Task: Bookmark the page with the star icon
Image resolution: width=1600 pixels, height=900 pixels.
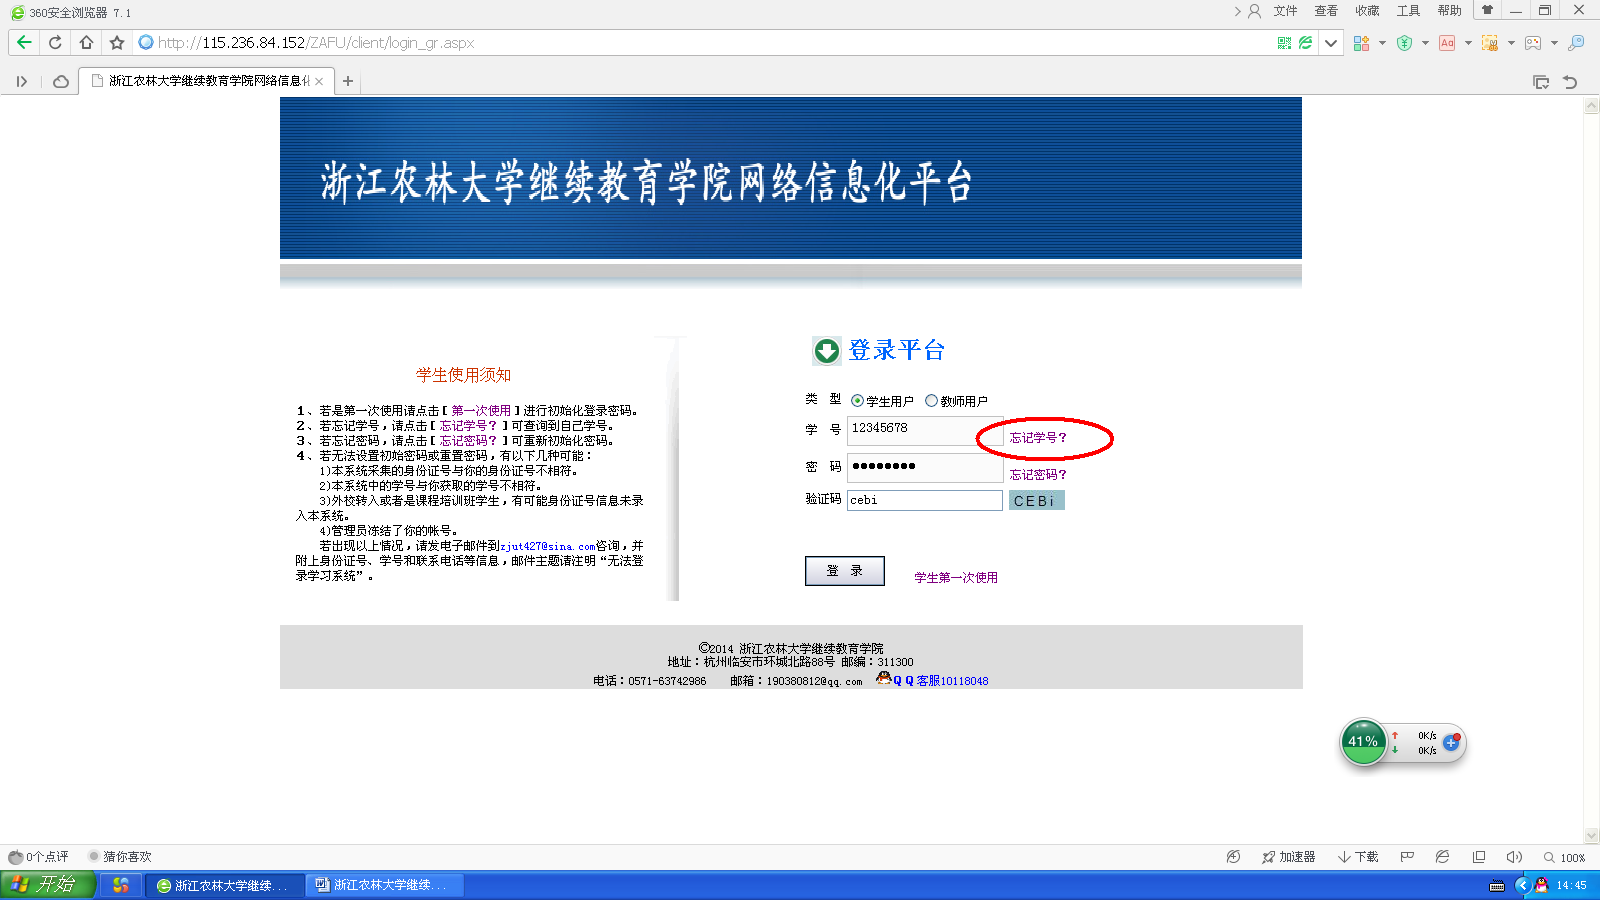Action: pos(117,42)
